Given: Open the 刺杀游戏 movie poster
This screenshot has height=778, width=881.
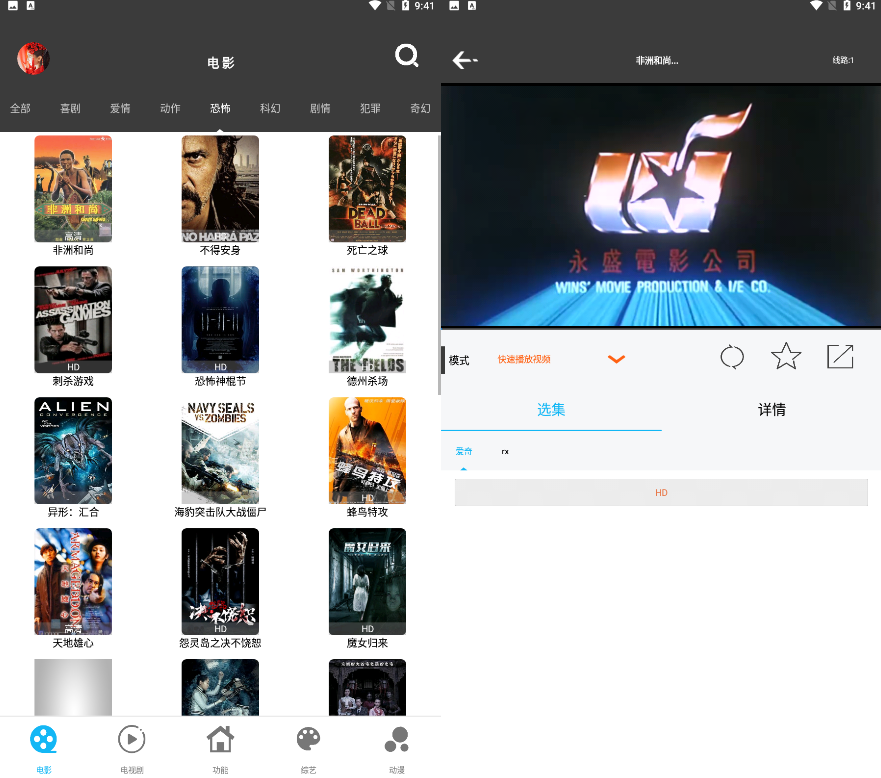Looking at the screenshot, I should click(73, 319).
